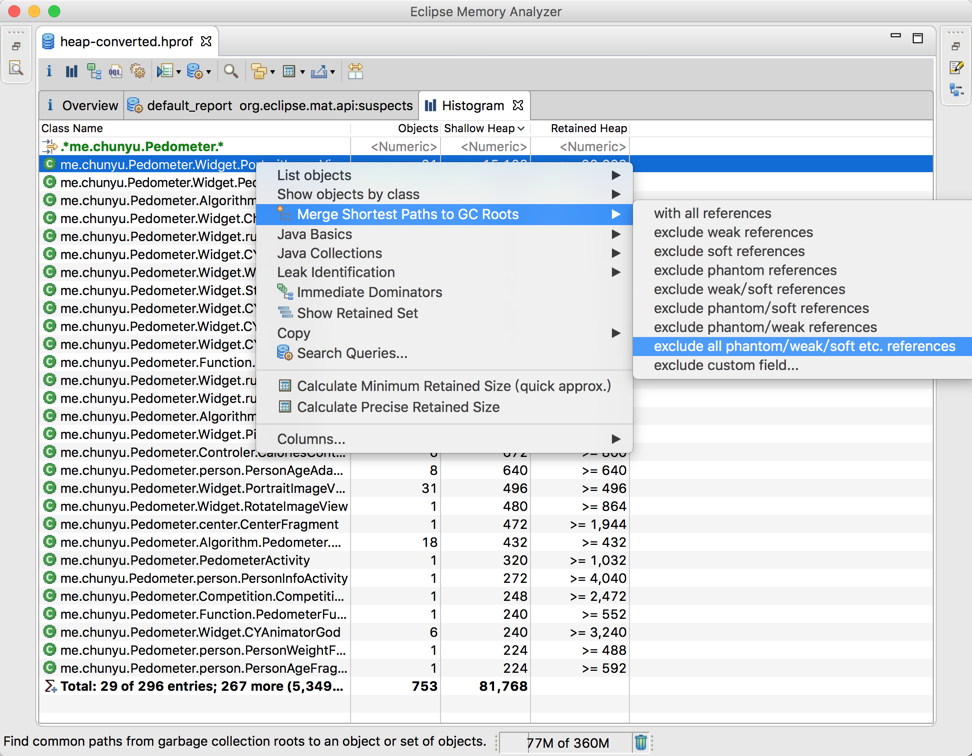
Task: Restore the left sidebar view stack
Action: pos(16,46)
